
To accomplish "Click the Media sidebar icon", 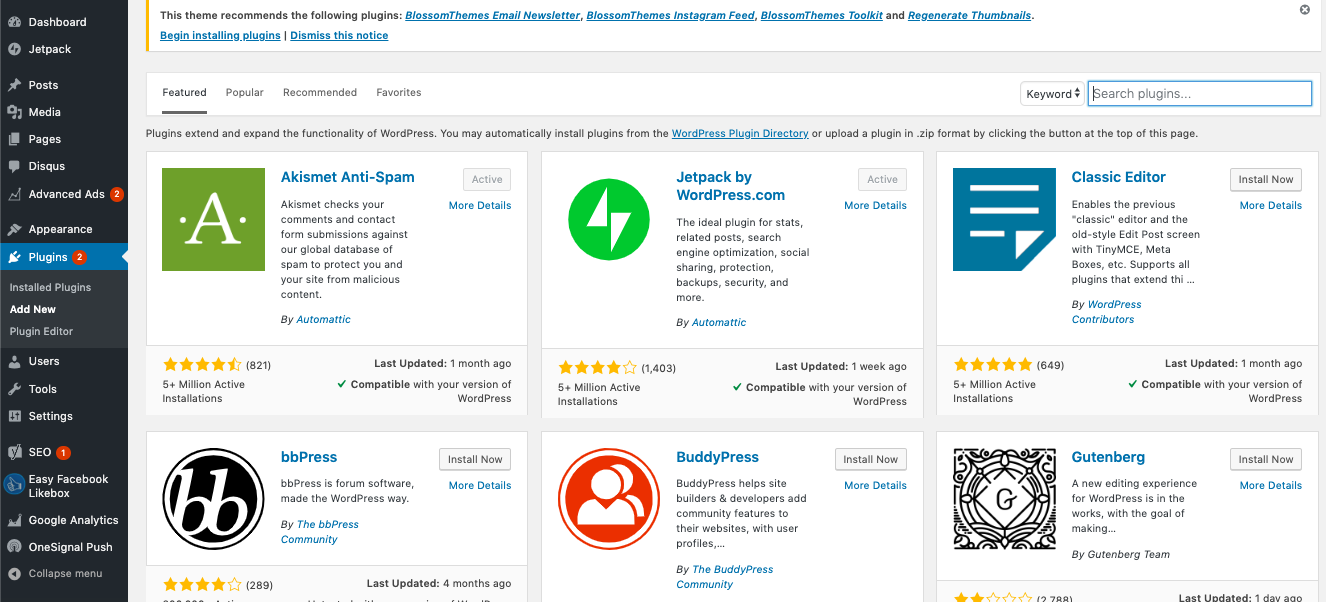I will tap(14, 112).
